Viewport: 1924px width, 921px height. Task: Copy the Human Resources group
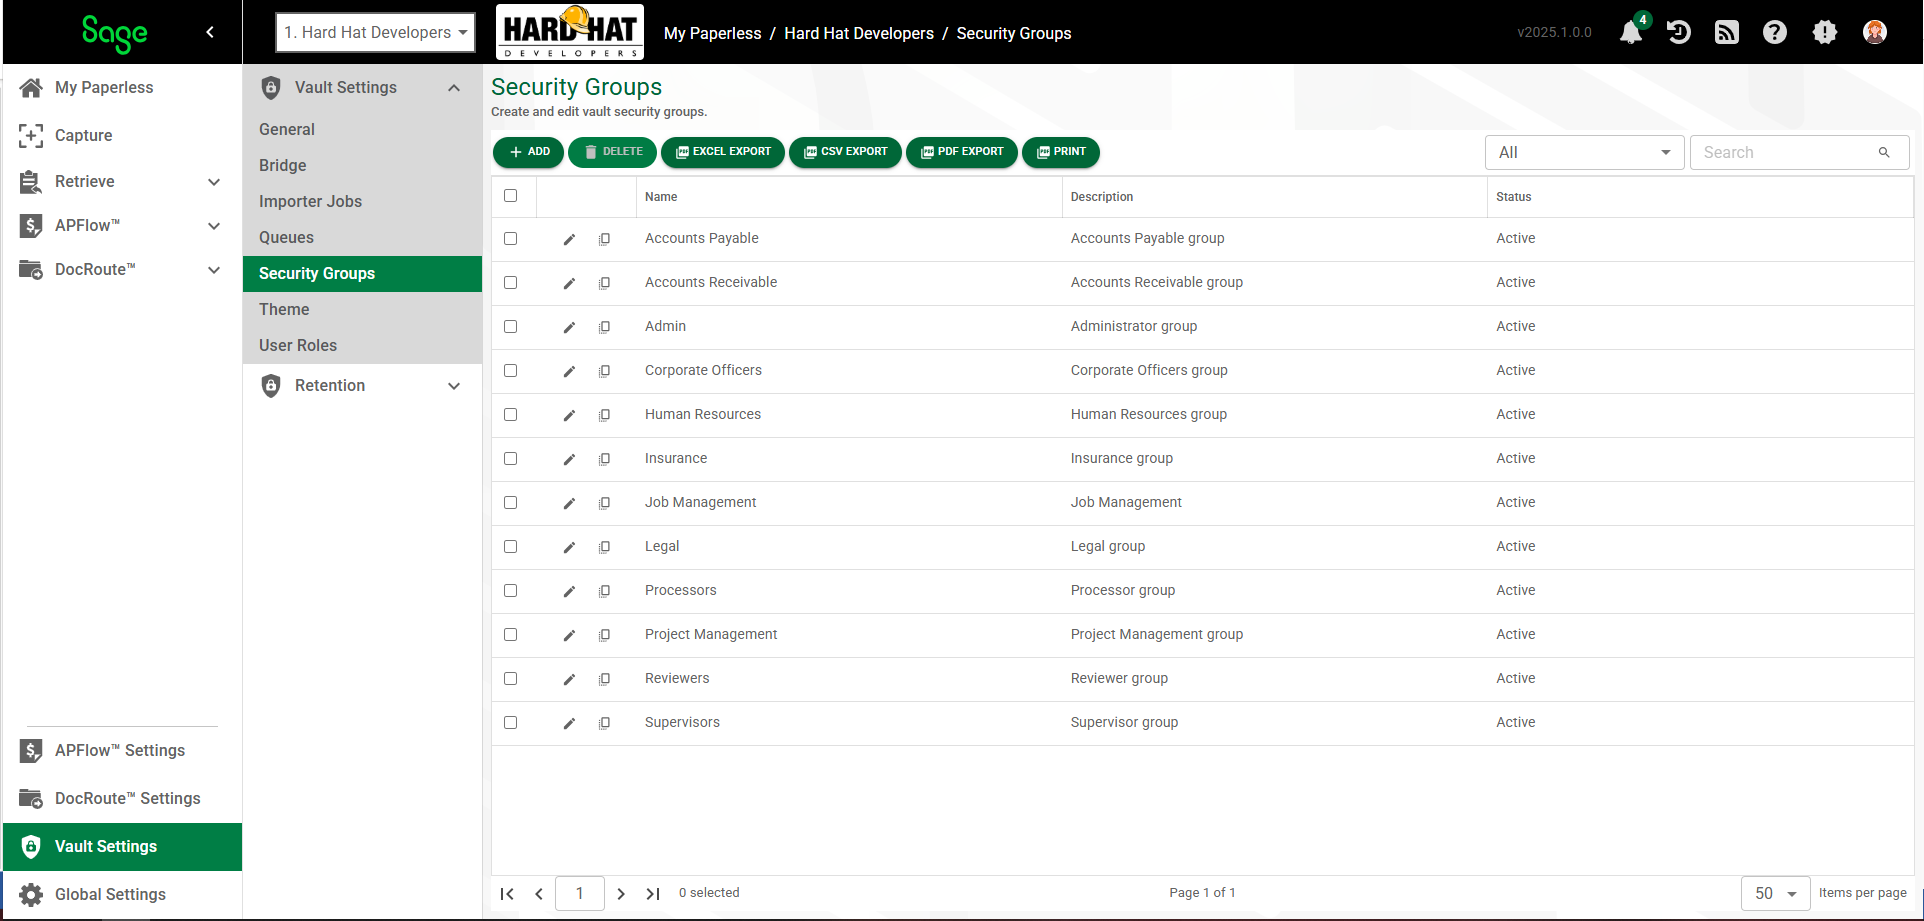pyautogui.click(x=604, y=415)
